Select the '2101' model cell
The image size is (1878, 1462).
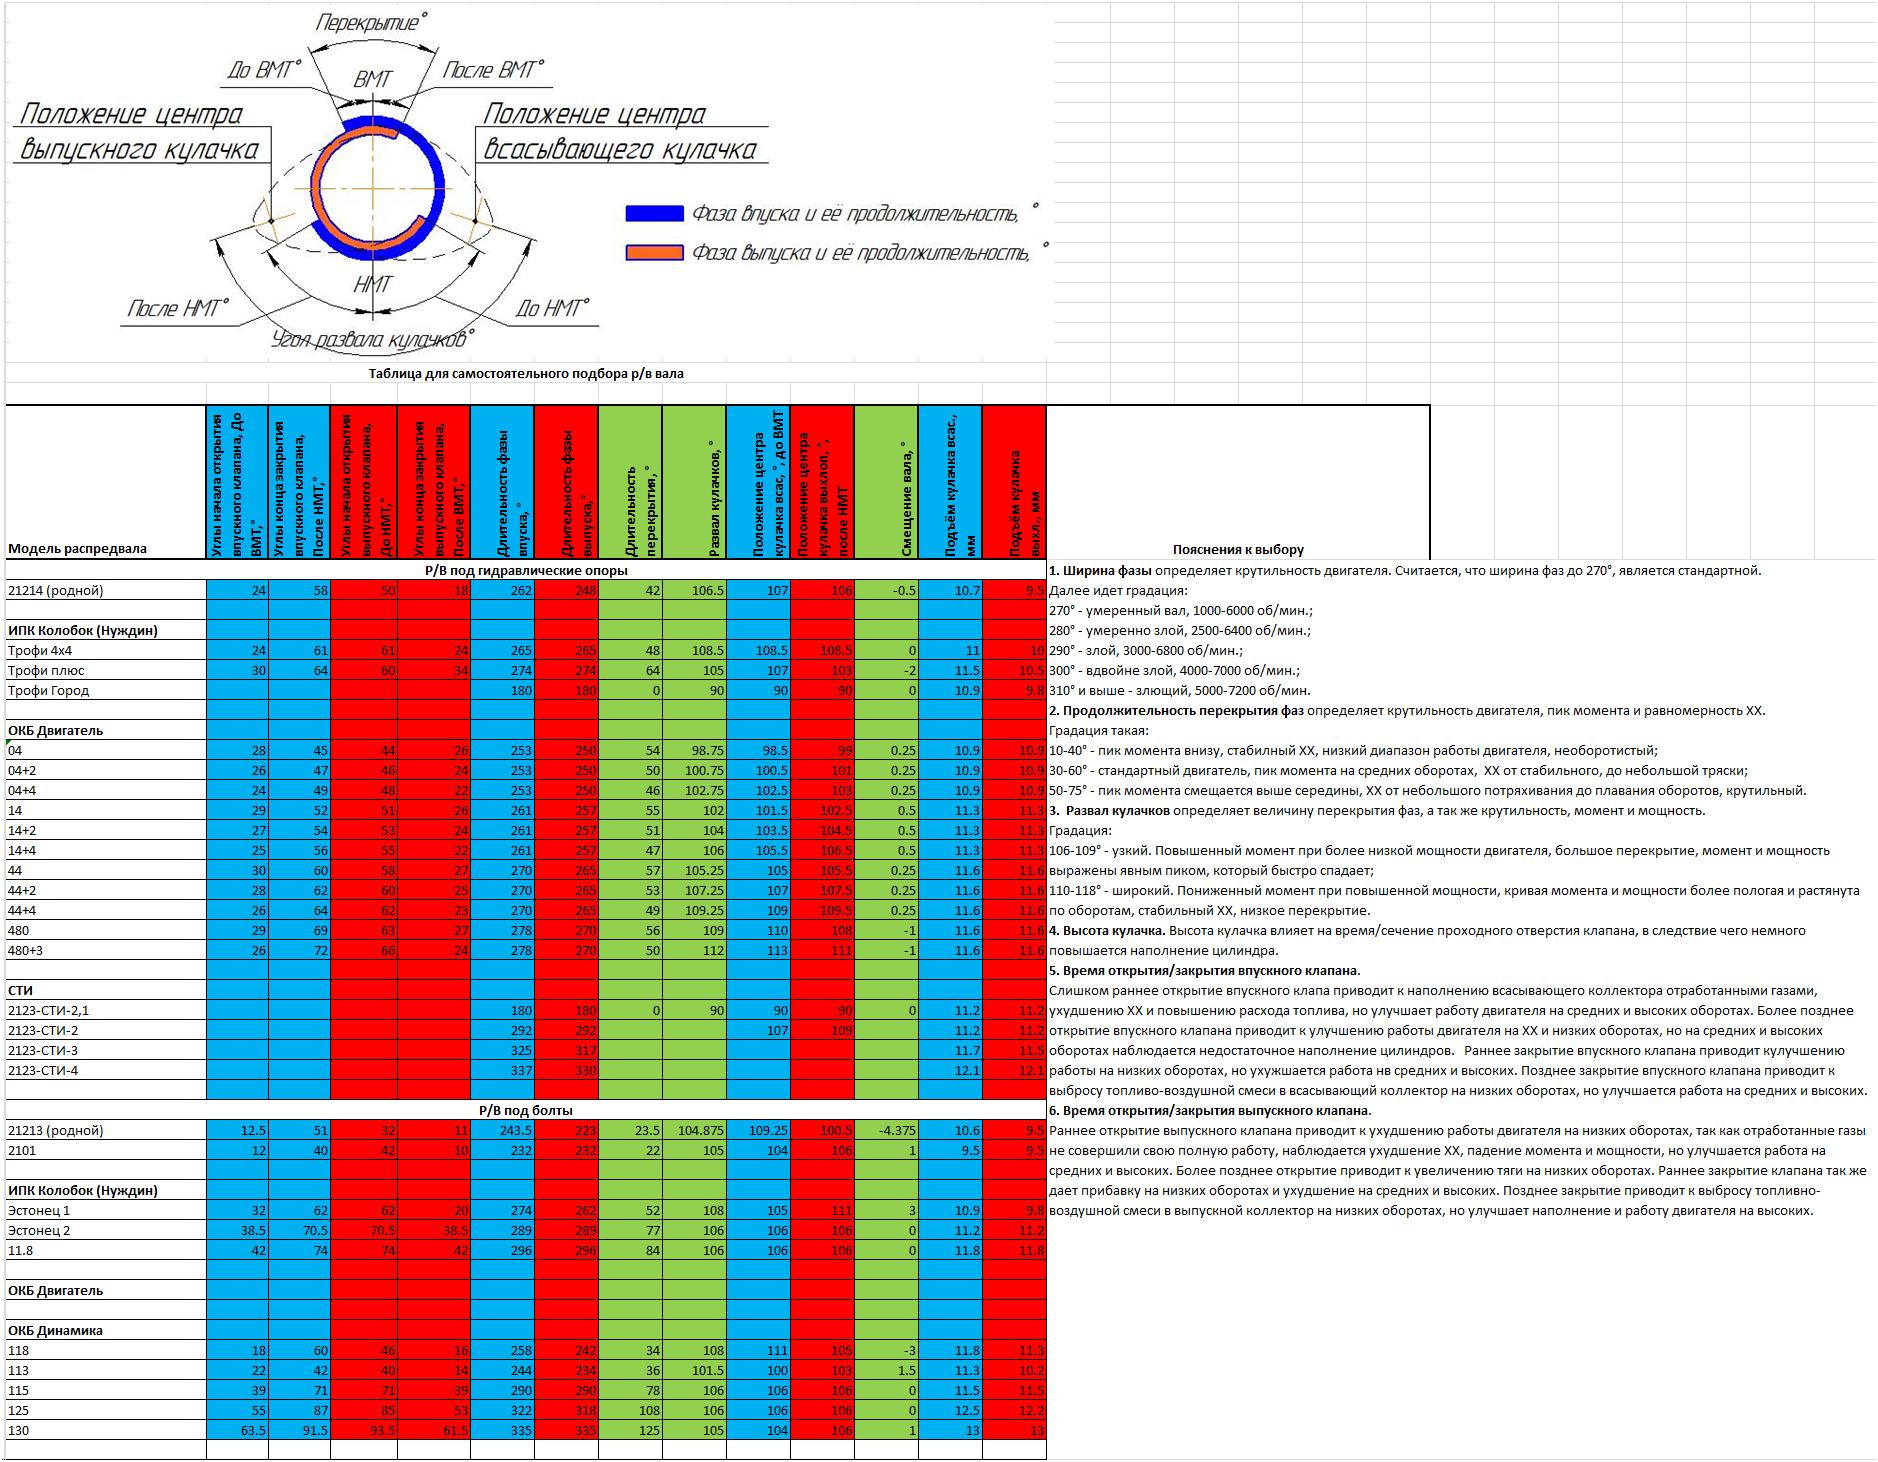coord(106,1150)
